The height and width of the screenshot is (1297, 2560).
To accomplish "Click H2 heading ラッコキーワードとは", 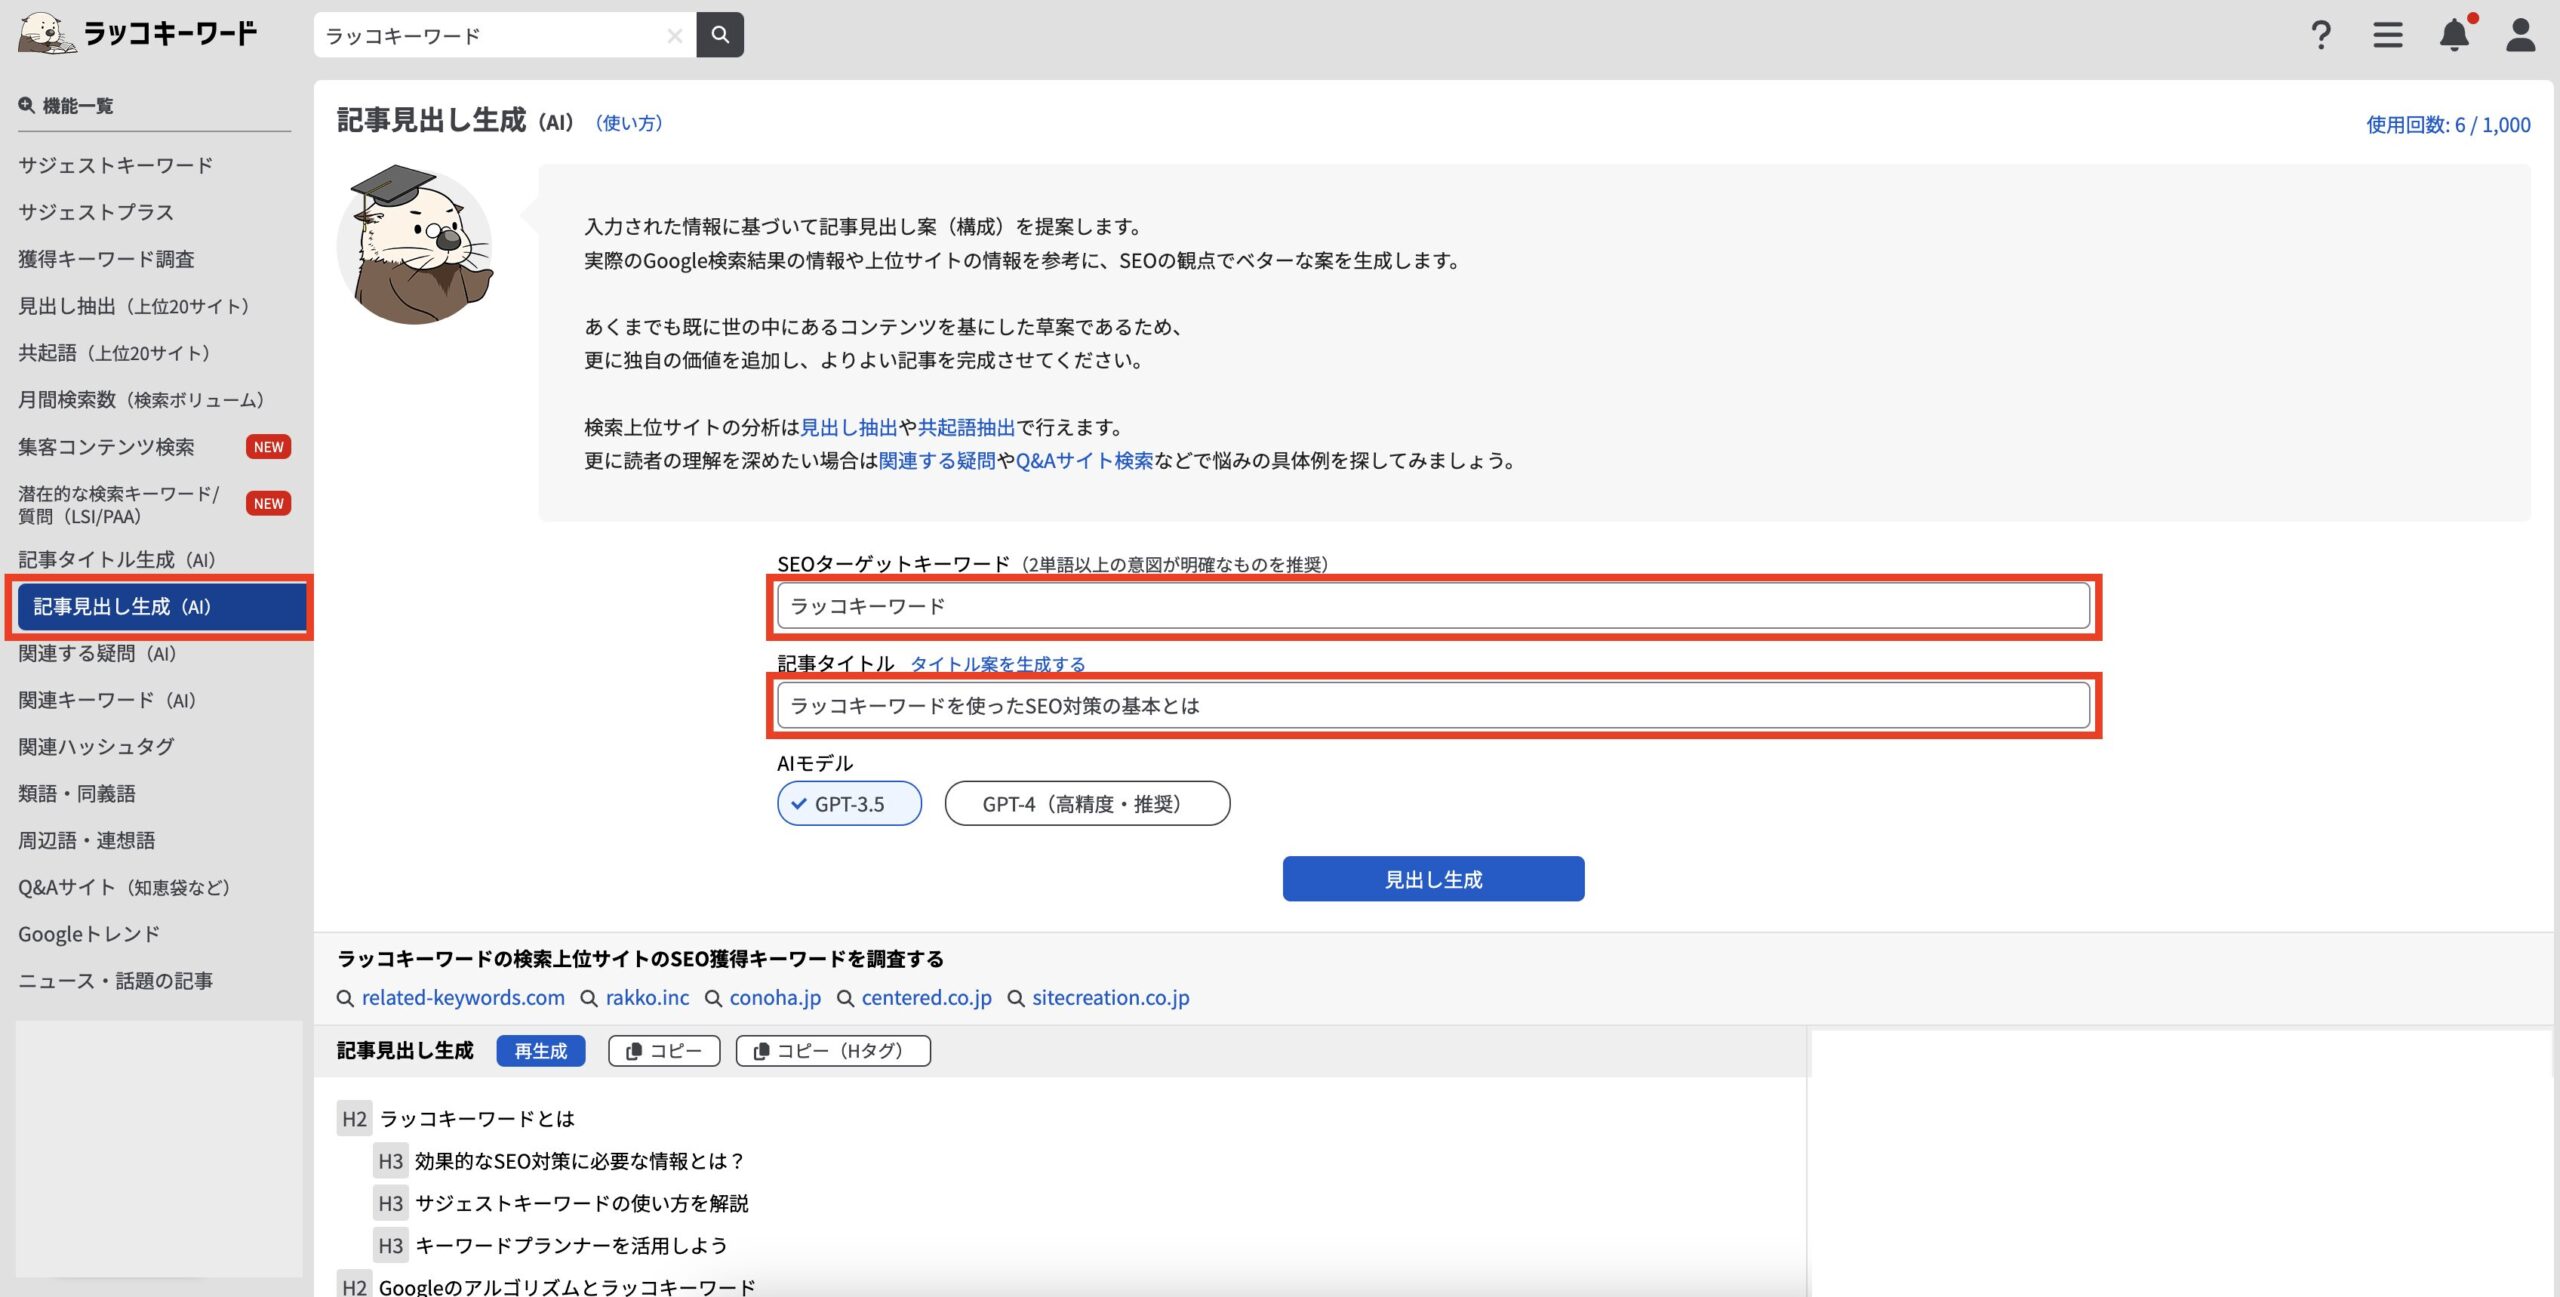I will pos(477,1119).
